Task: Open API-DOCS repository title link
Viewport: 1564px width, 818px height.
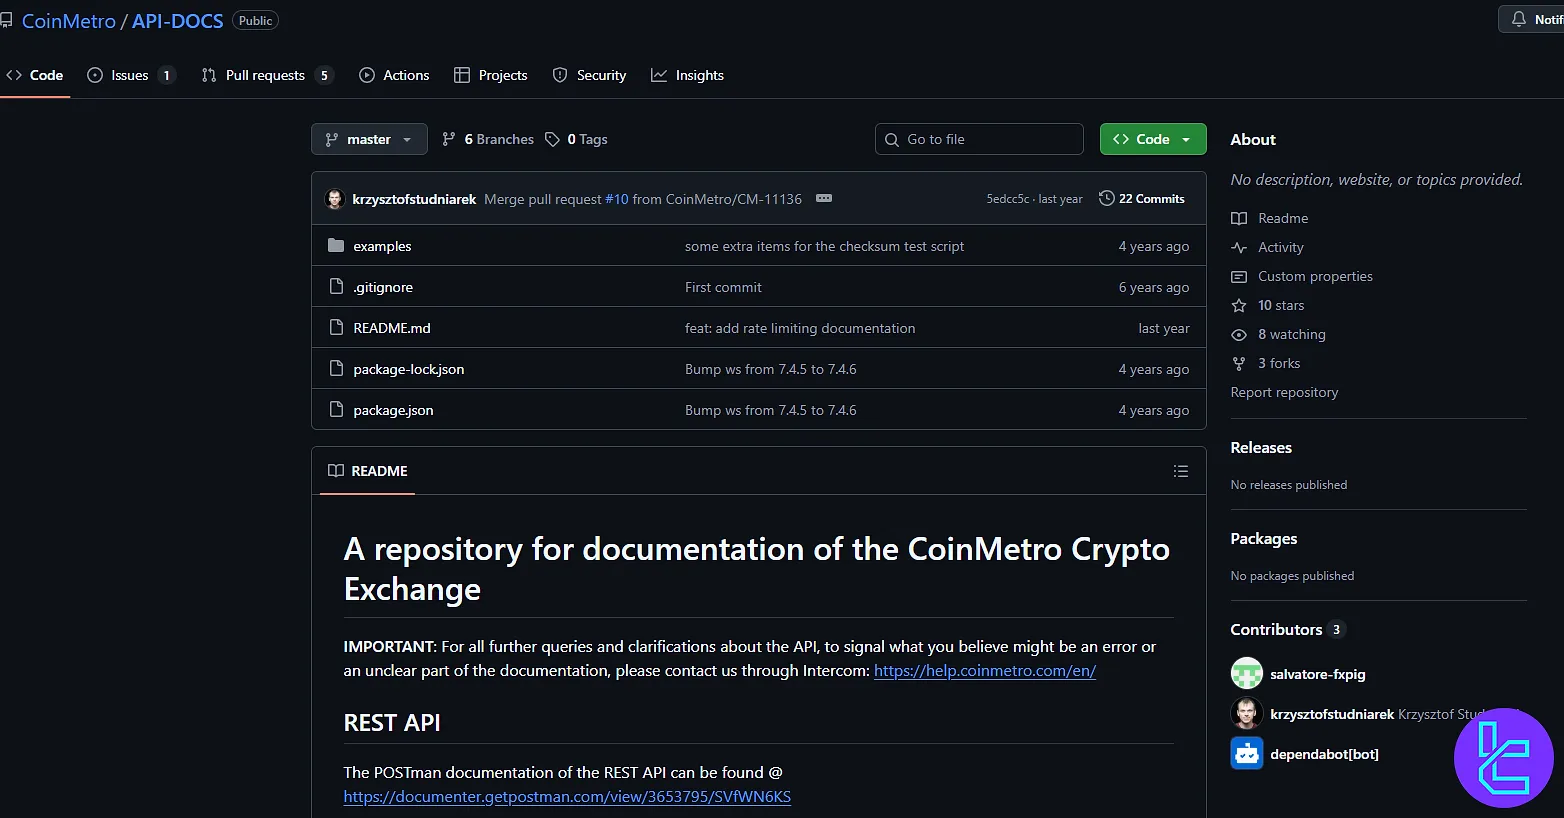Action: click(178, 21)
